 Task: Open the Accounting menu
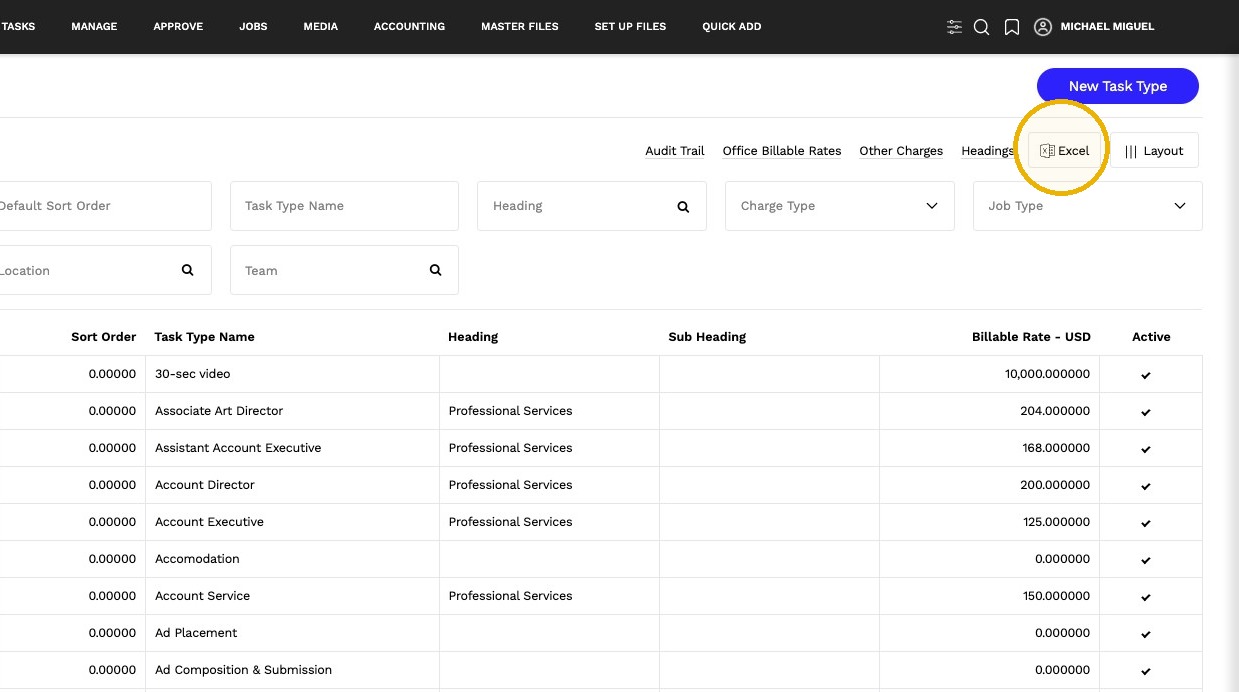point(409,27)
